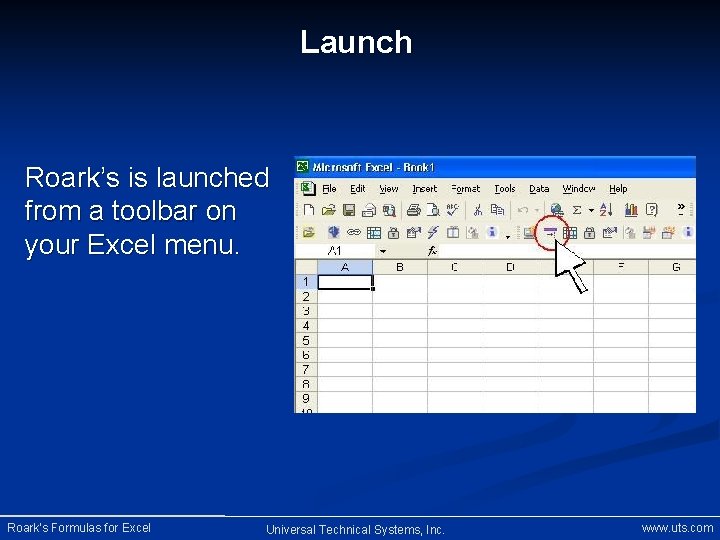Viewport: 720px width, 540px height.
Task: Select column A header
Action: pos(345,267)
